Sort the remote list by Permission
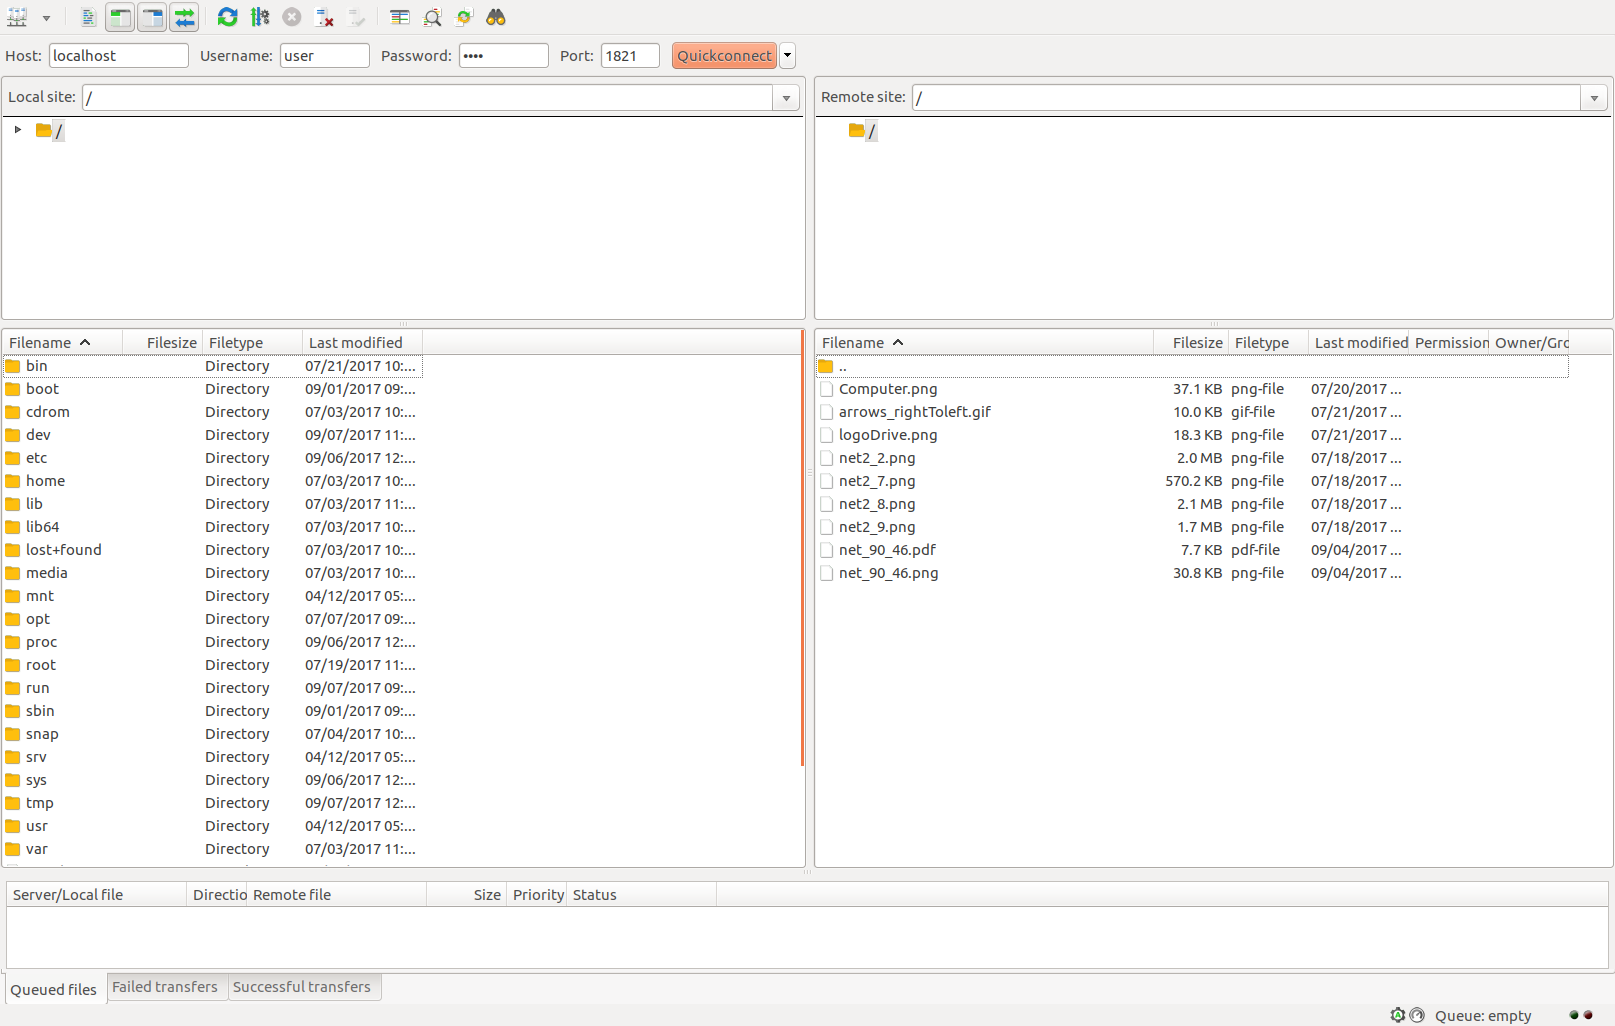The height and width of the screenshot is (1026, 1615). point(1449,342)
